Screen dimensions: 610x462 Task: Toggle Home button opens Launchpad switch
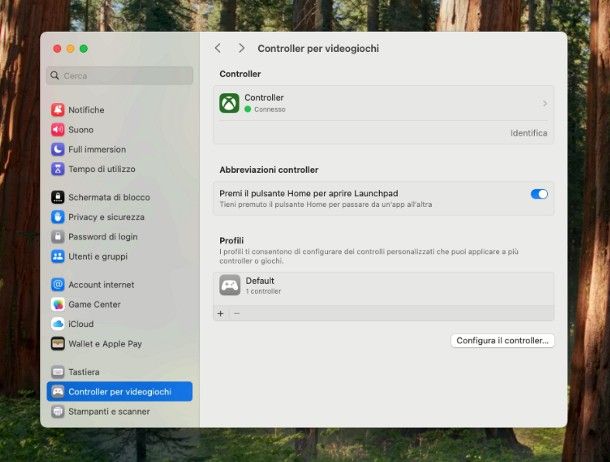(539, 194)
